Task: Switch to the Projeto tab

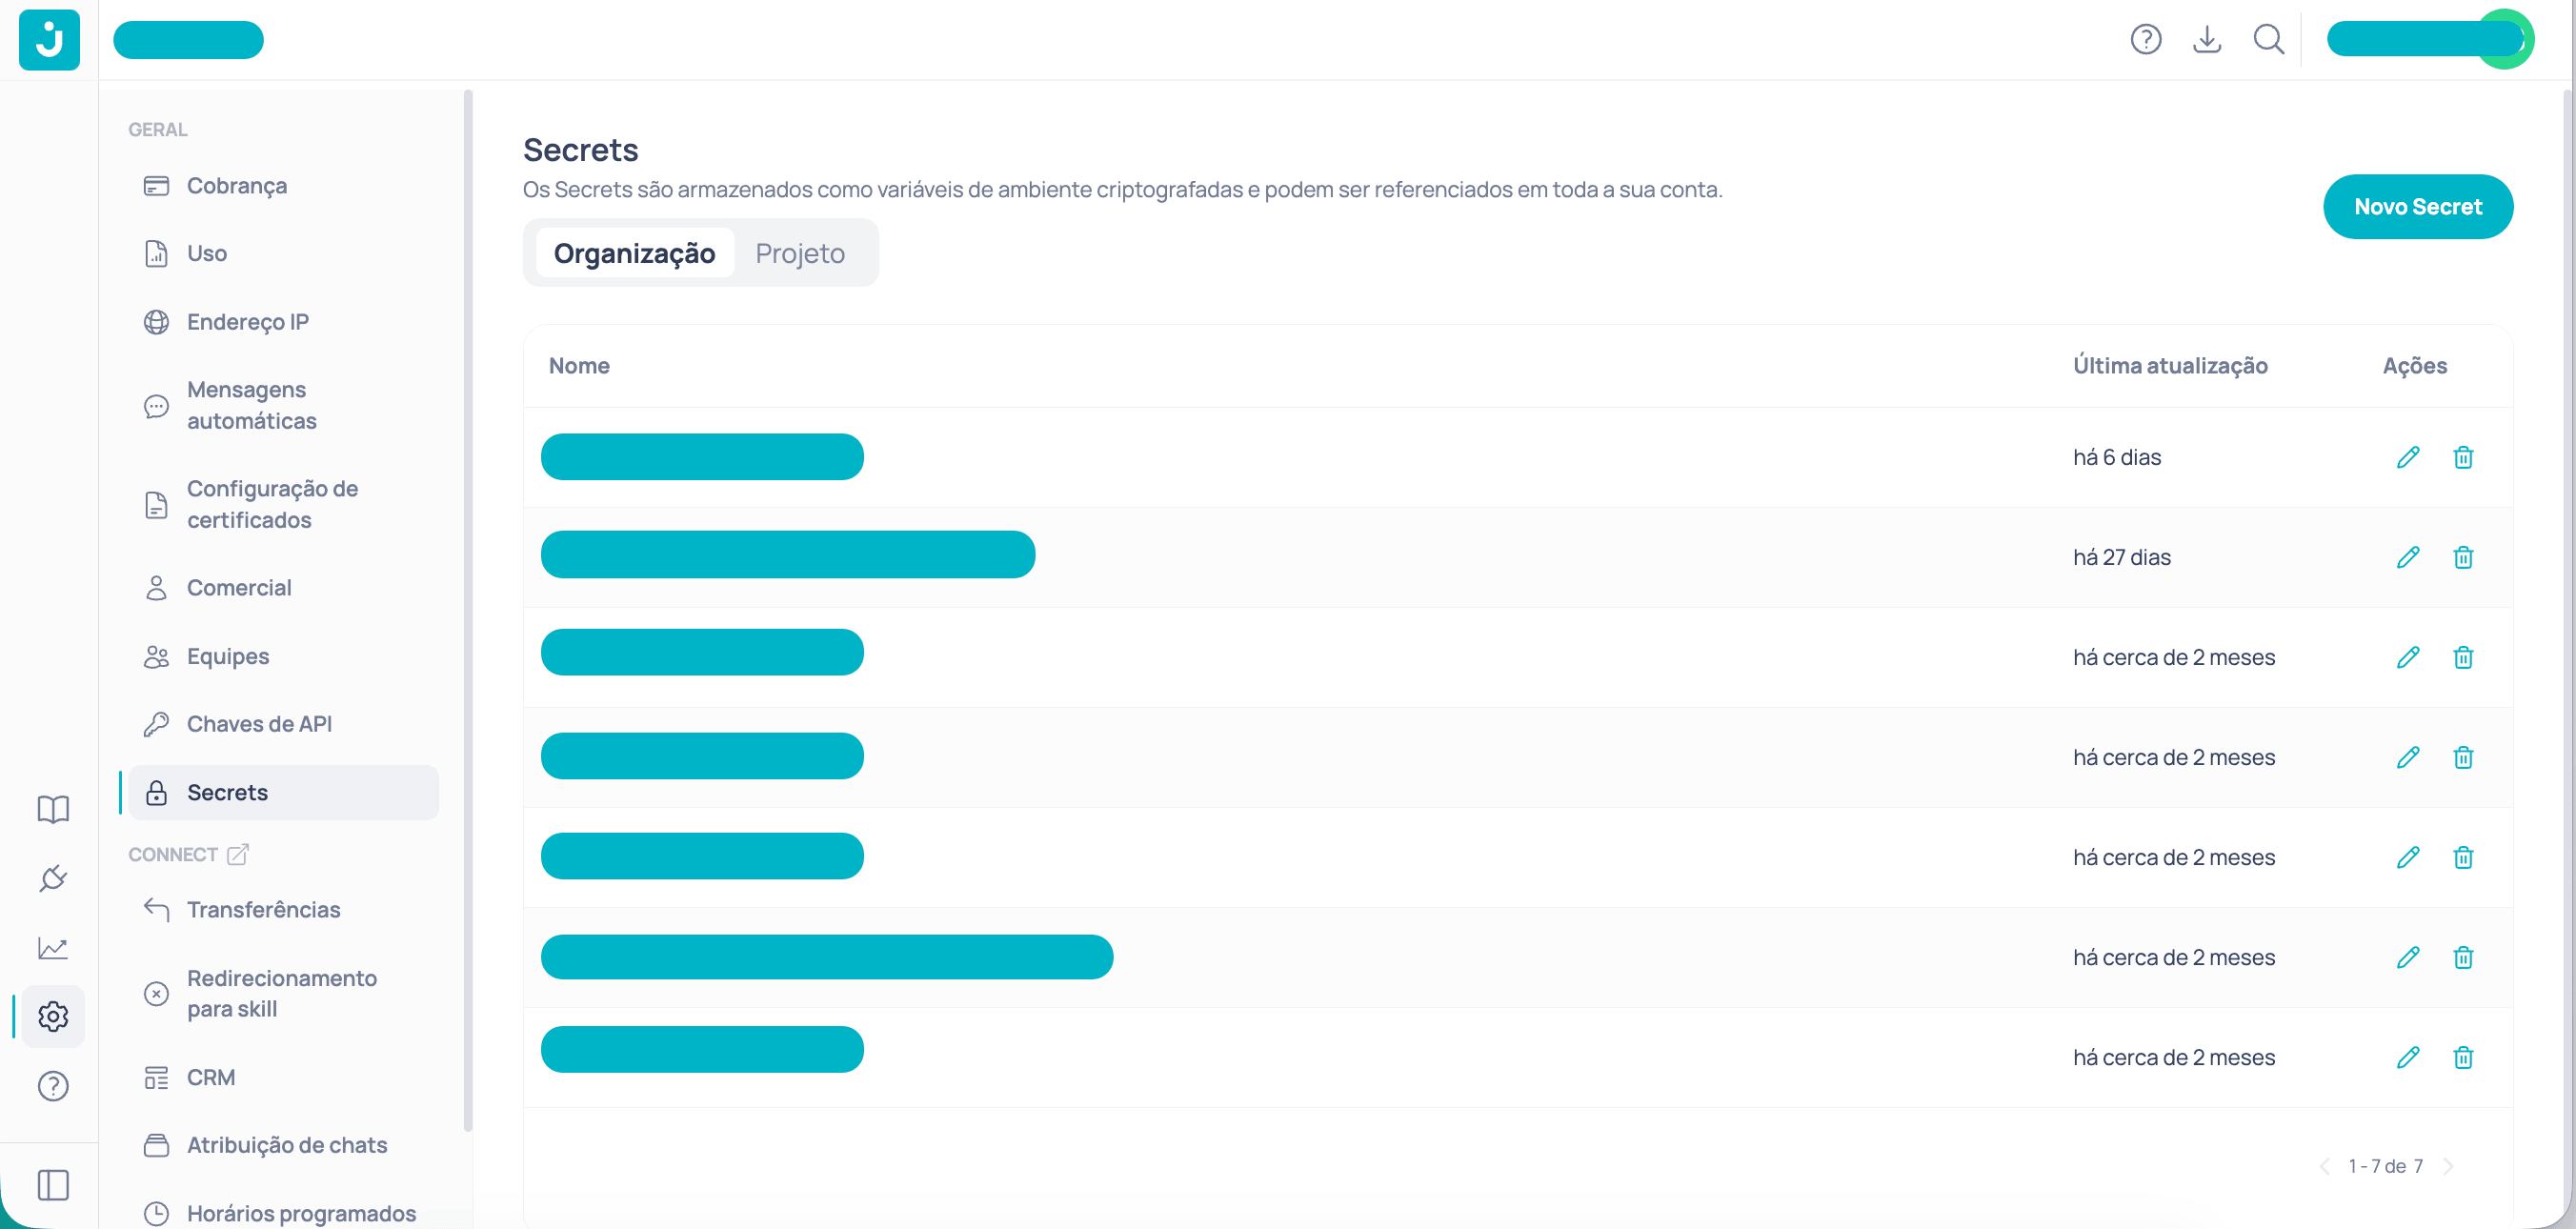Action: [799, 253]
